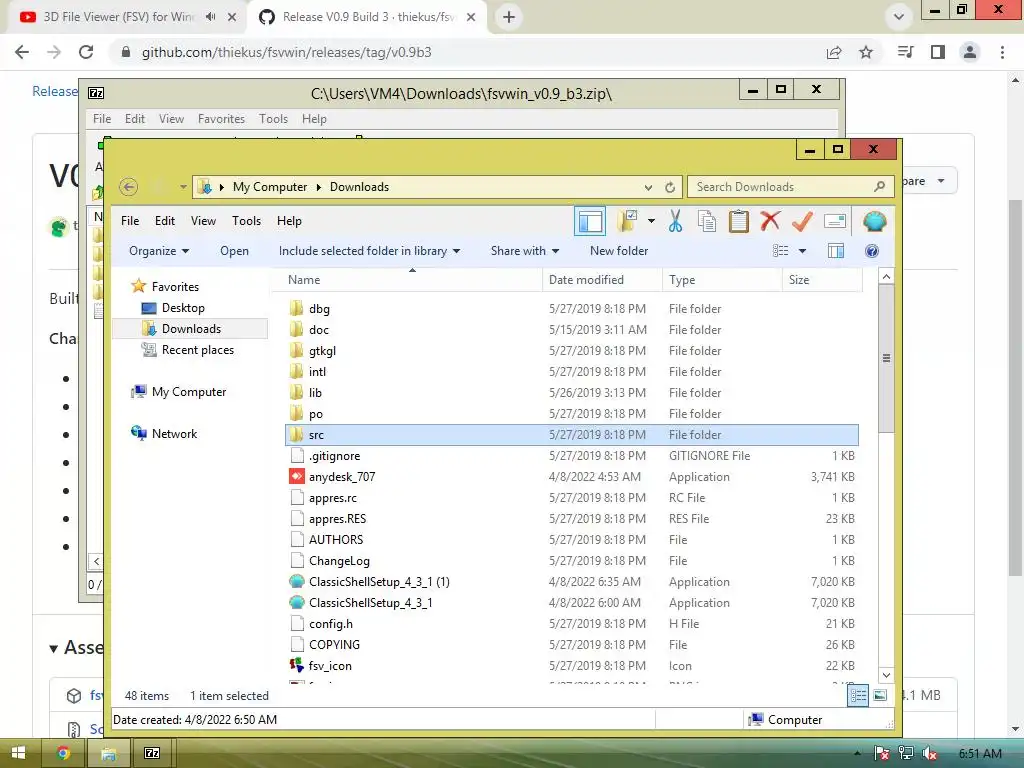Click the network tray icon
The width and height of the screenshot is (1024, 768).
pos(906,754)
